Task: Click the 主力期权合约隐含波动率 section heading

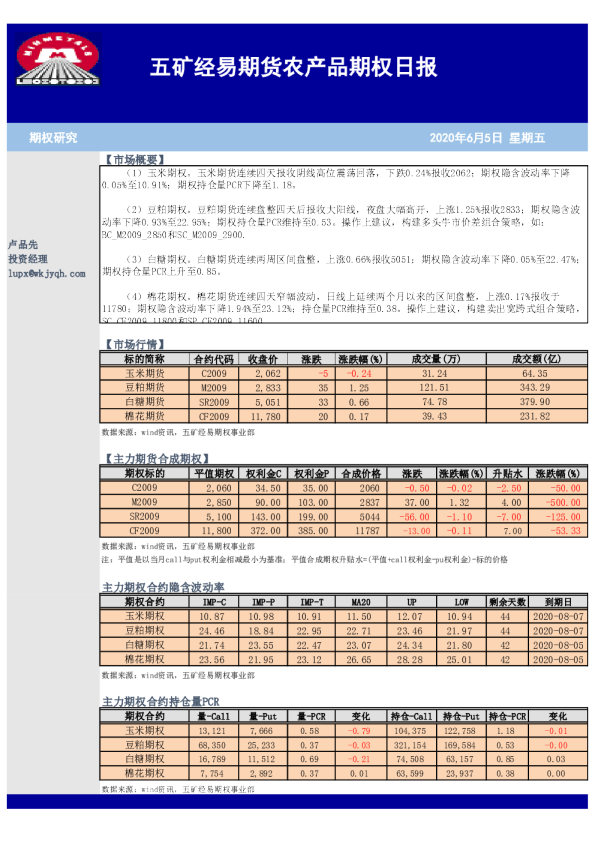Action: (163, 587)
